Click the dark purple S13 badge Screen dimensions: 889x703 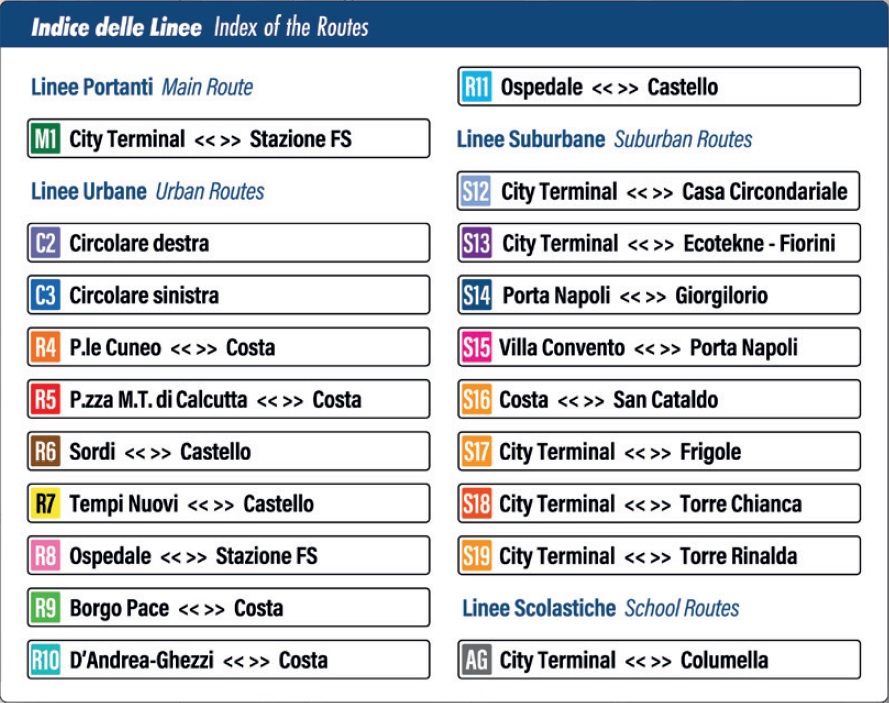coord(477,243)
